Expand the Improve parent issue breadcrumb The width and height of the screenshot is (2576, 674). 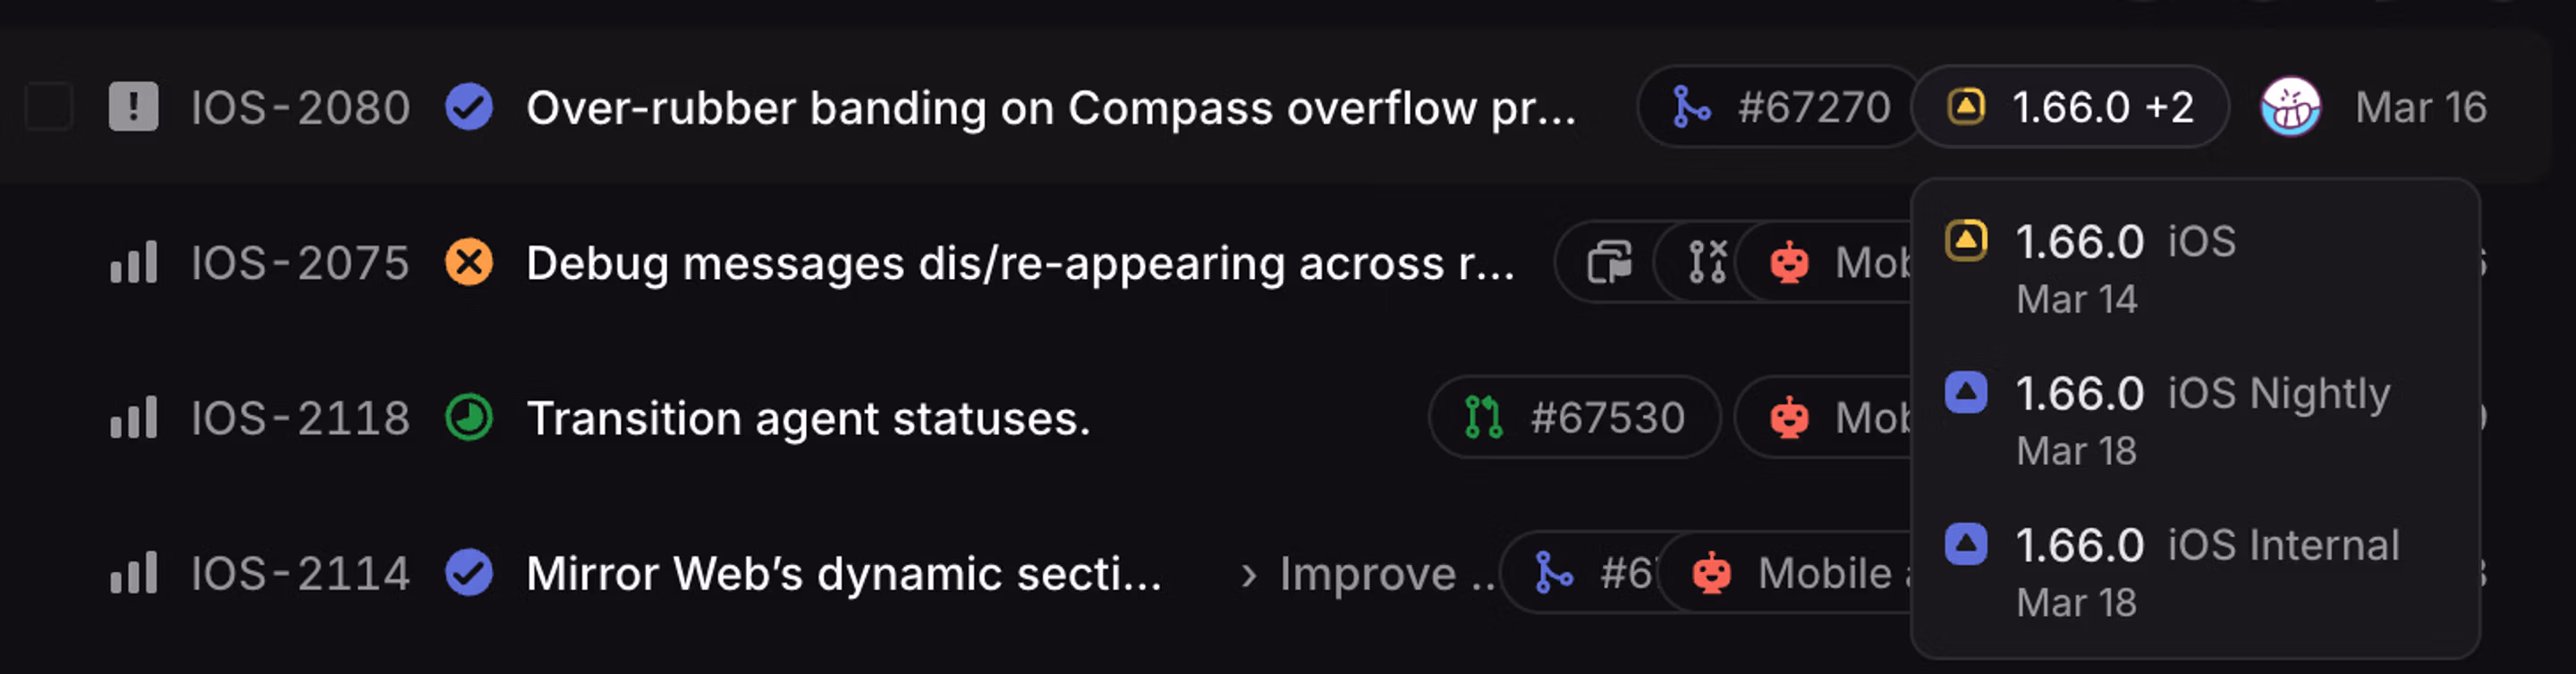tap(1367, 574)
